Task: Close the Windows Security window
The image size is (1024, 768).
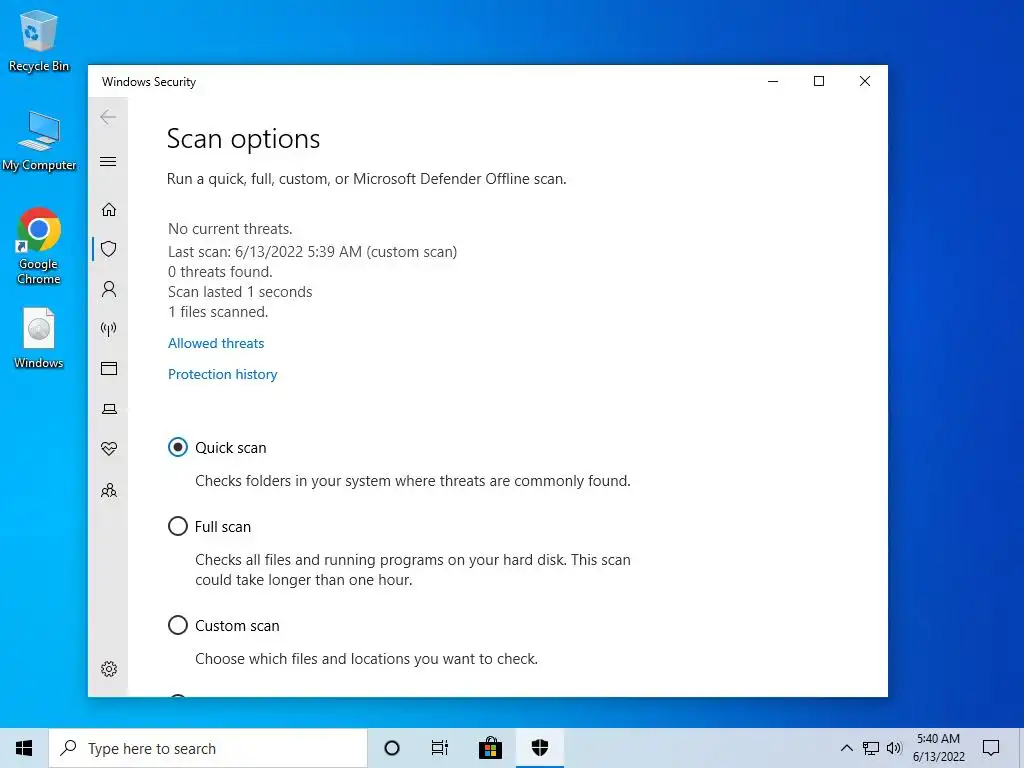Action: point(865,82)
